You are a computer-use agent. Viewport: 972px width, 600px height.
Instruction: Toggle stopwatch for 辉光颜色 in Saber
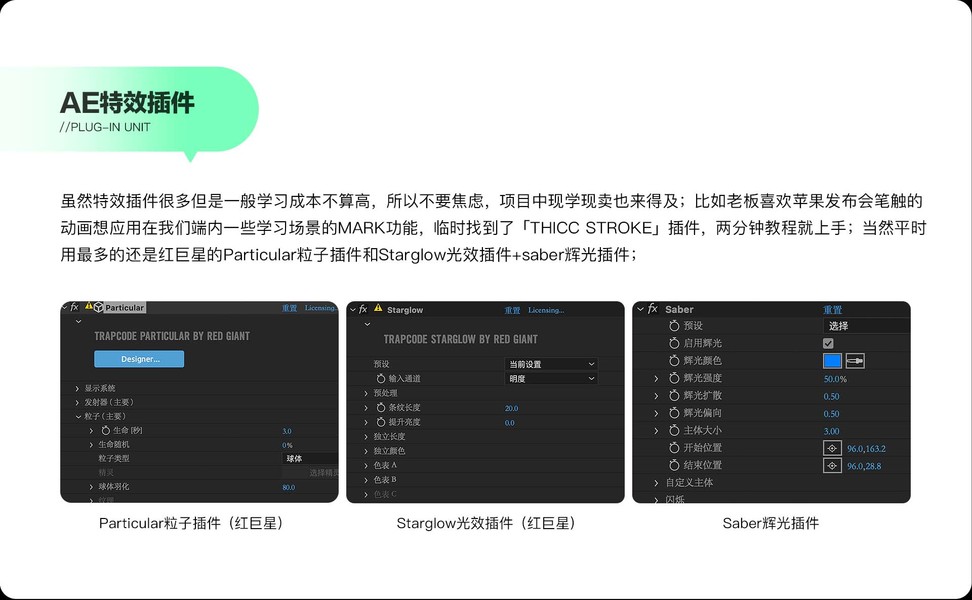tap(674, 360)
